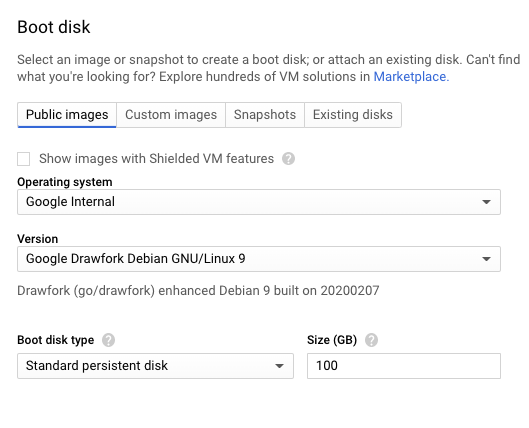Viewport: 529px width, 428px height.
Task: Select the Public images tab
Action: 67,115
